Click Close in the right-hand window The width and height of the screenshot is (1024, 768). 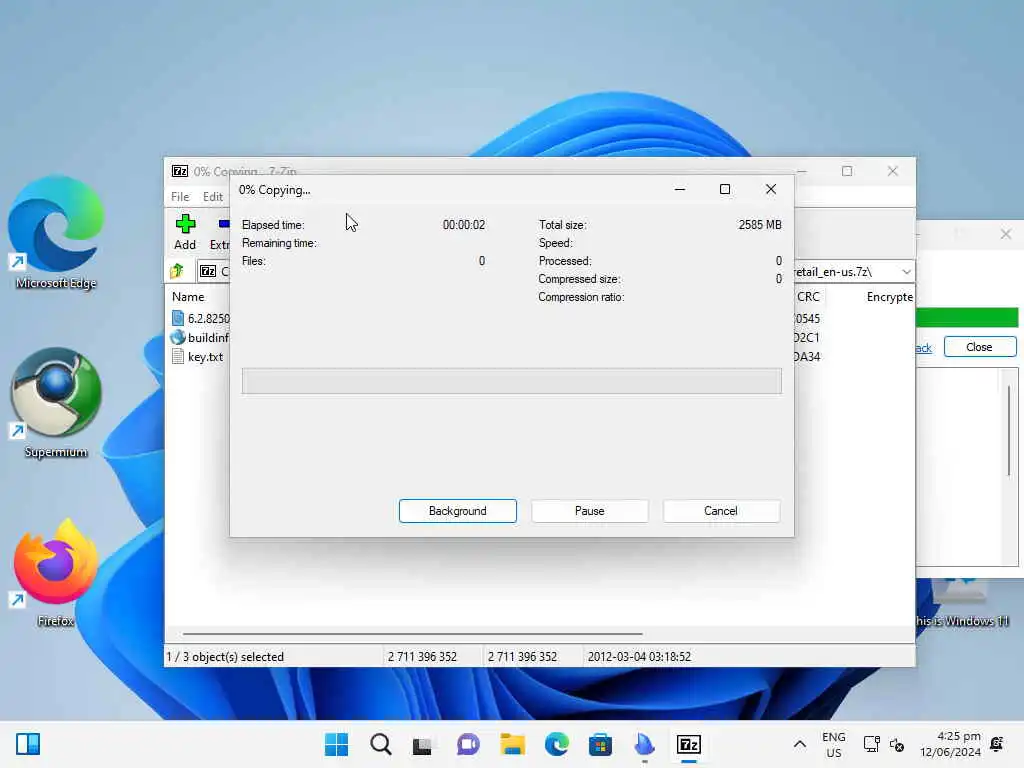tap(980, 347)
